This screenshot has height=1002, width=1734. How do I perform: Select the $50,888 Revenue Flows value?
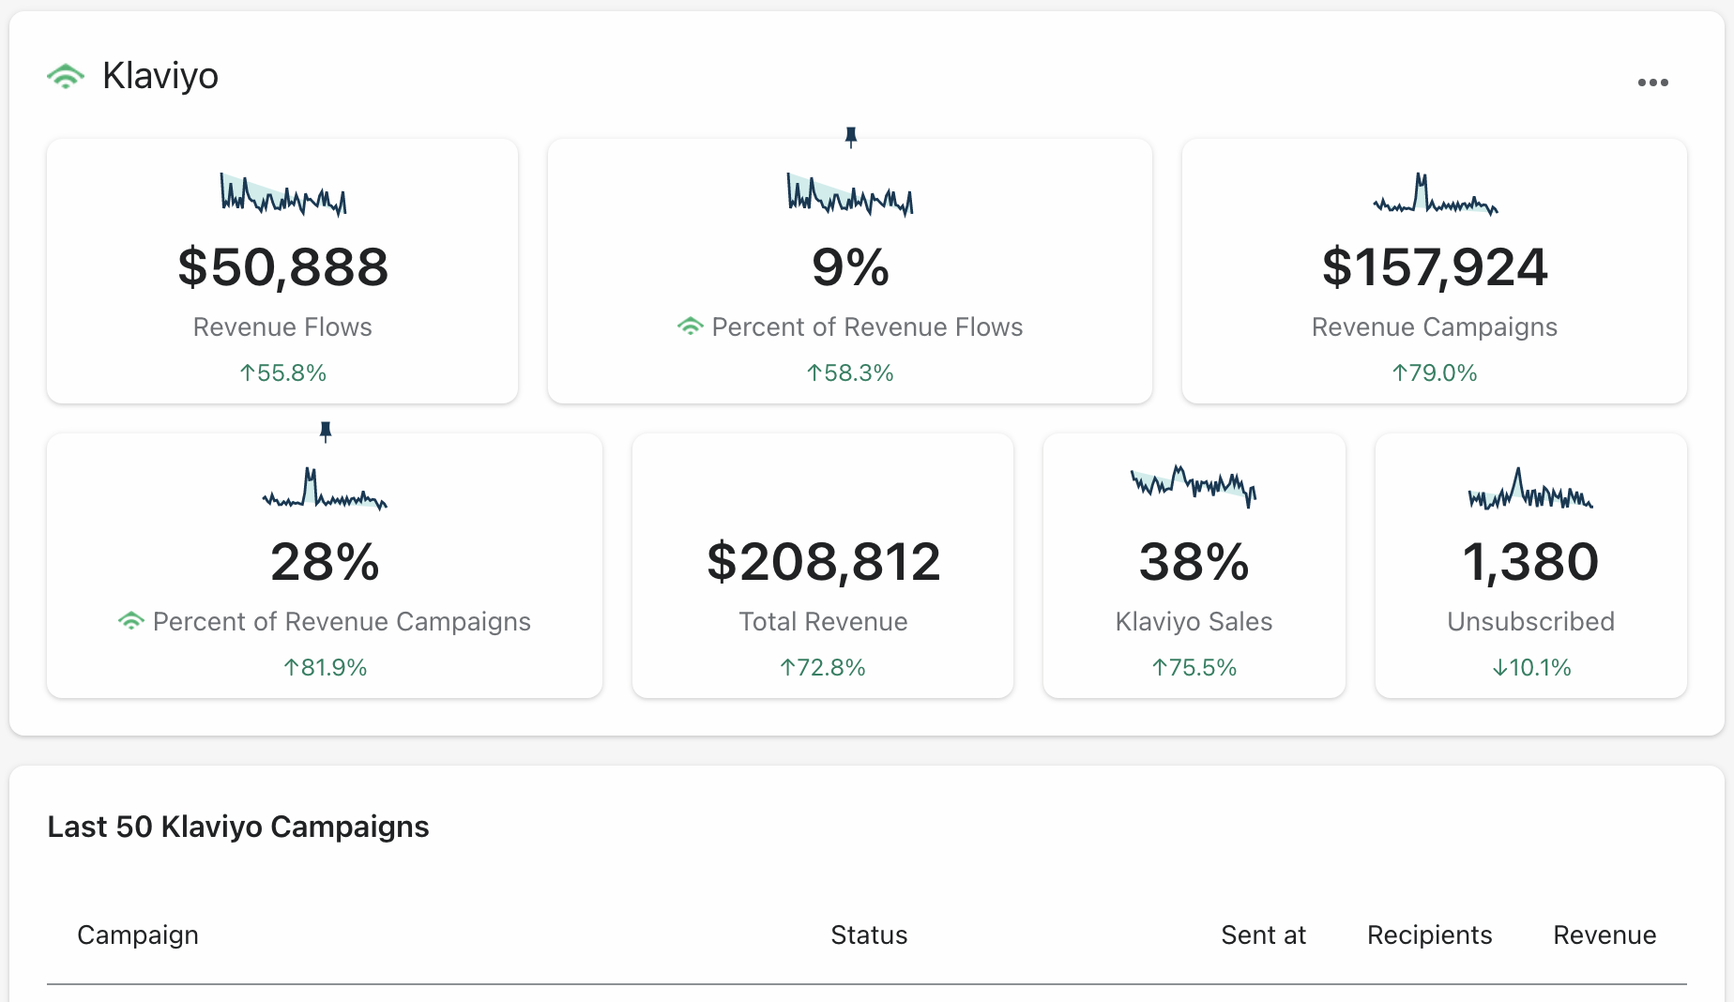(283, 267)
